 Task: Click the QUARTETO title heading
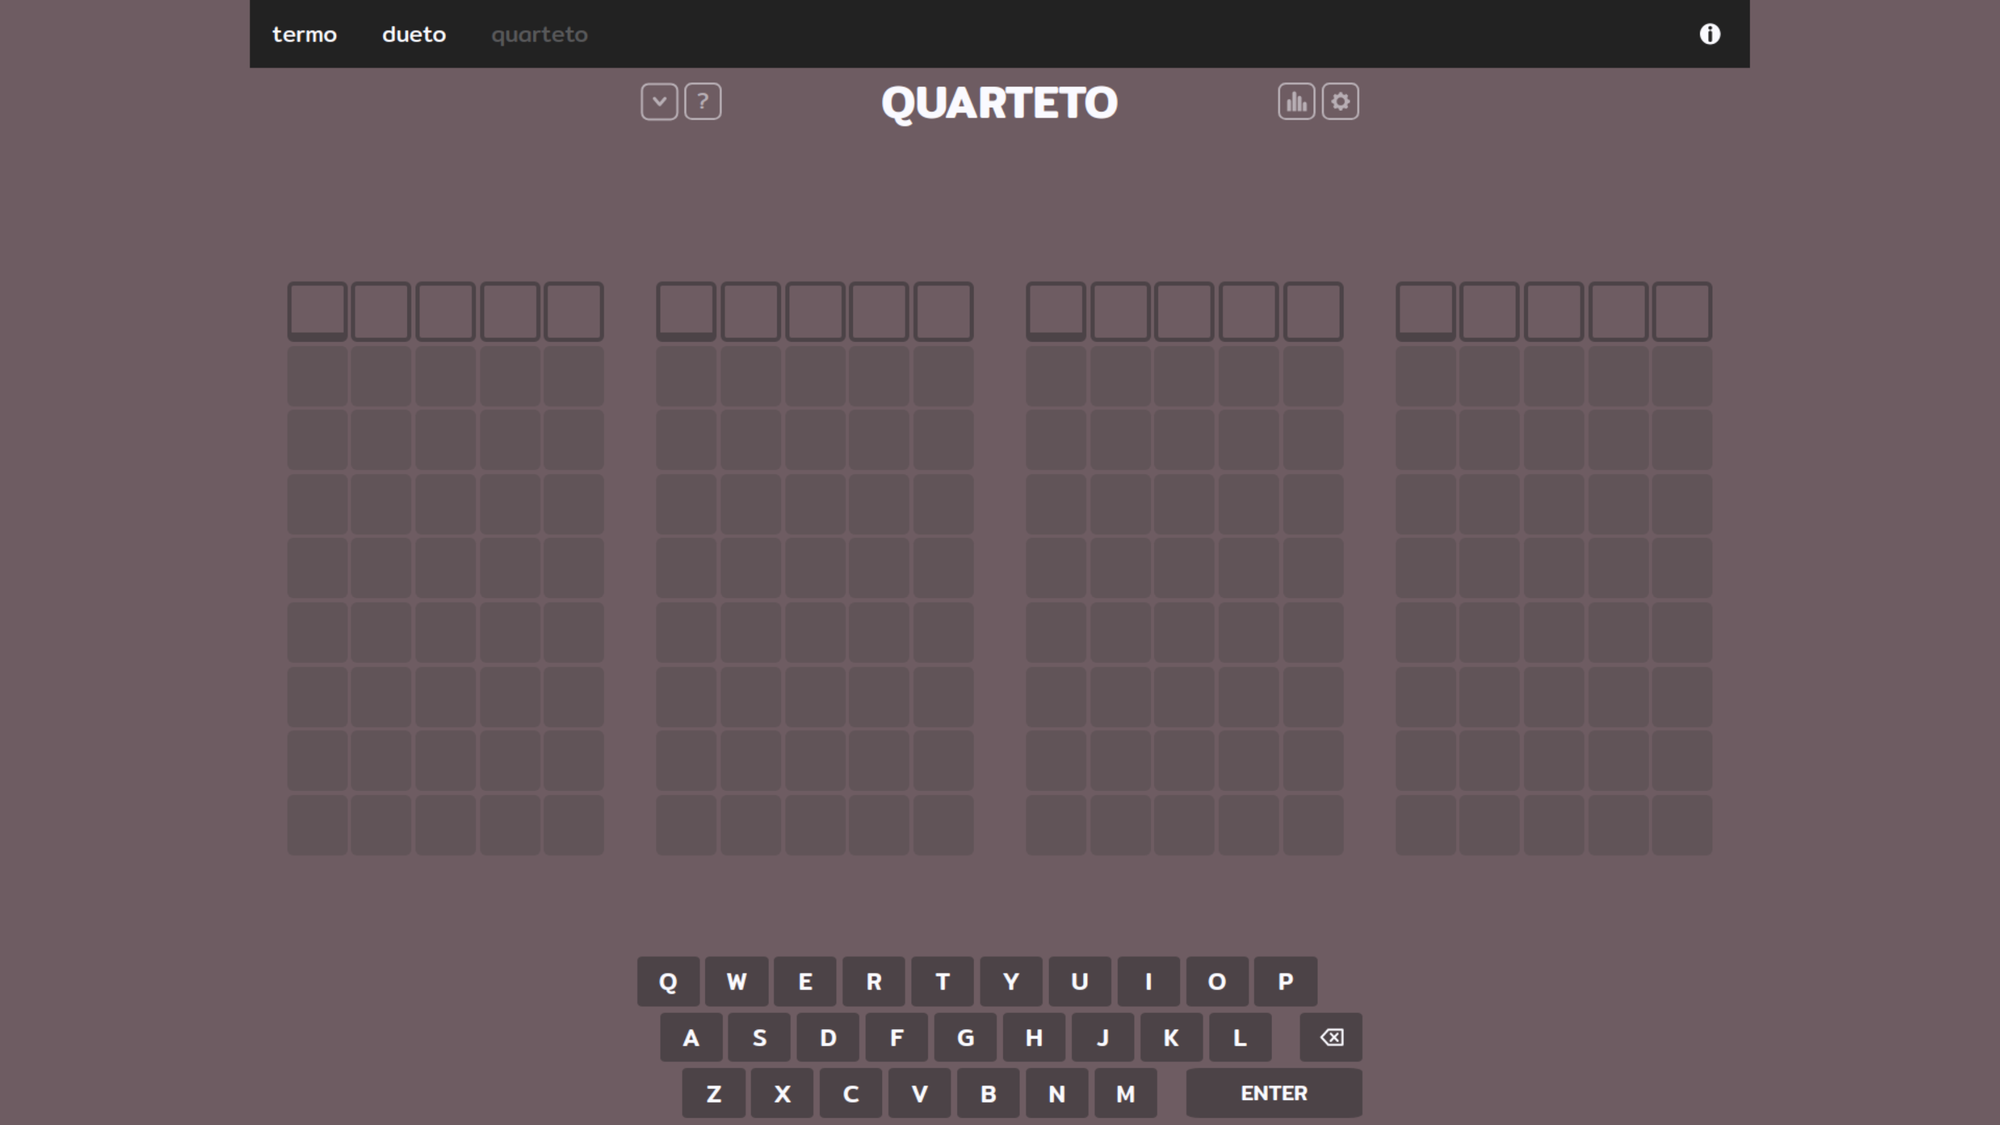[x=999, y=103]
